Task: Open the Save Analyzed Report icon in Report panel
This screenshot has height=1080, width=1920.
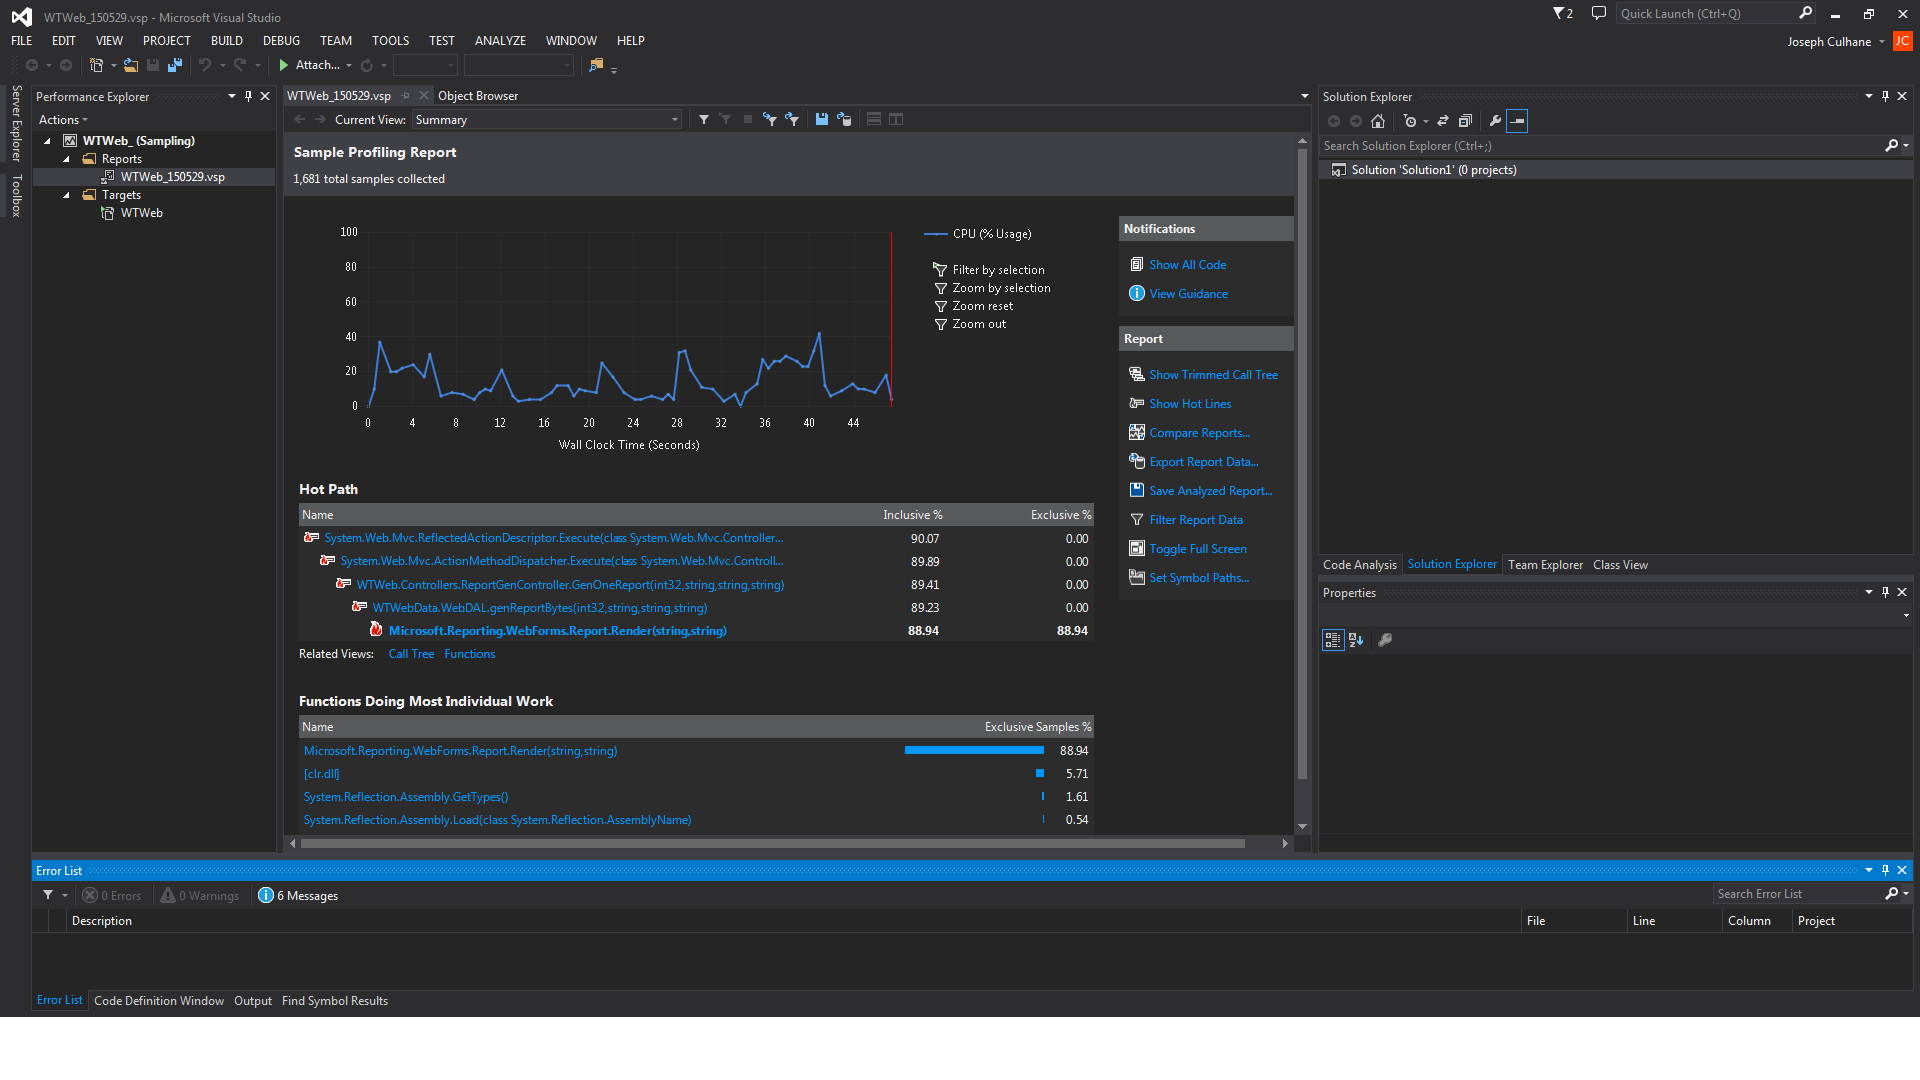Action: [1137, 490]
